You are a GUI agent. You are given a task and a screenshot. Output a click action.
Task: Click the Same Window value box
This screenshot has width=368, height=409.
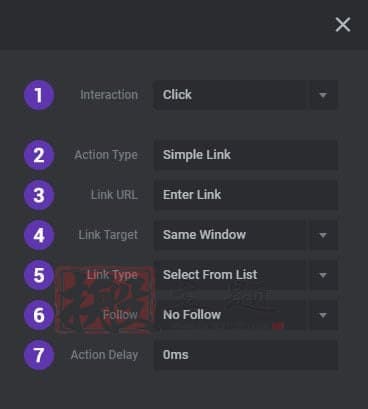click(x=230, y=235)
